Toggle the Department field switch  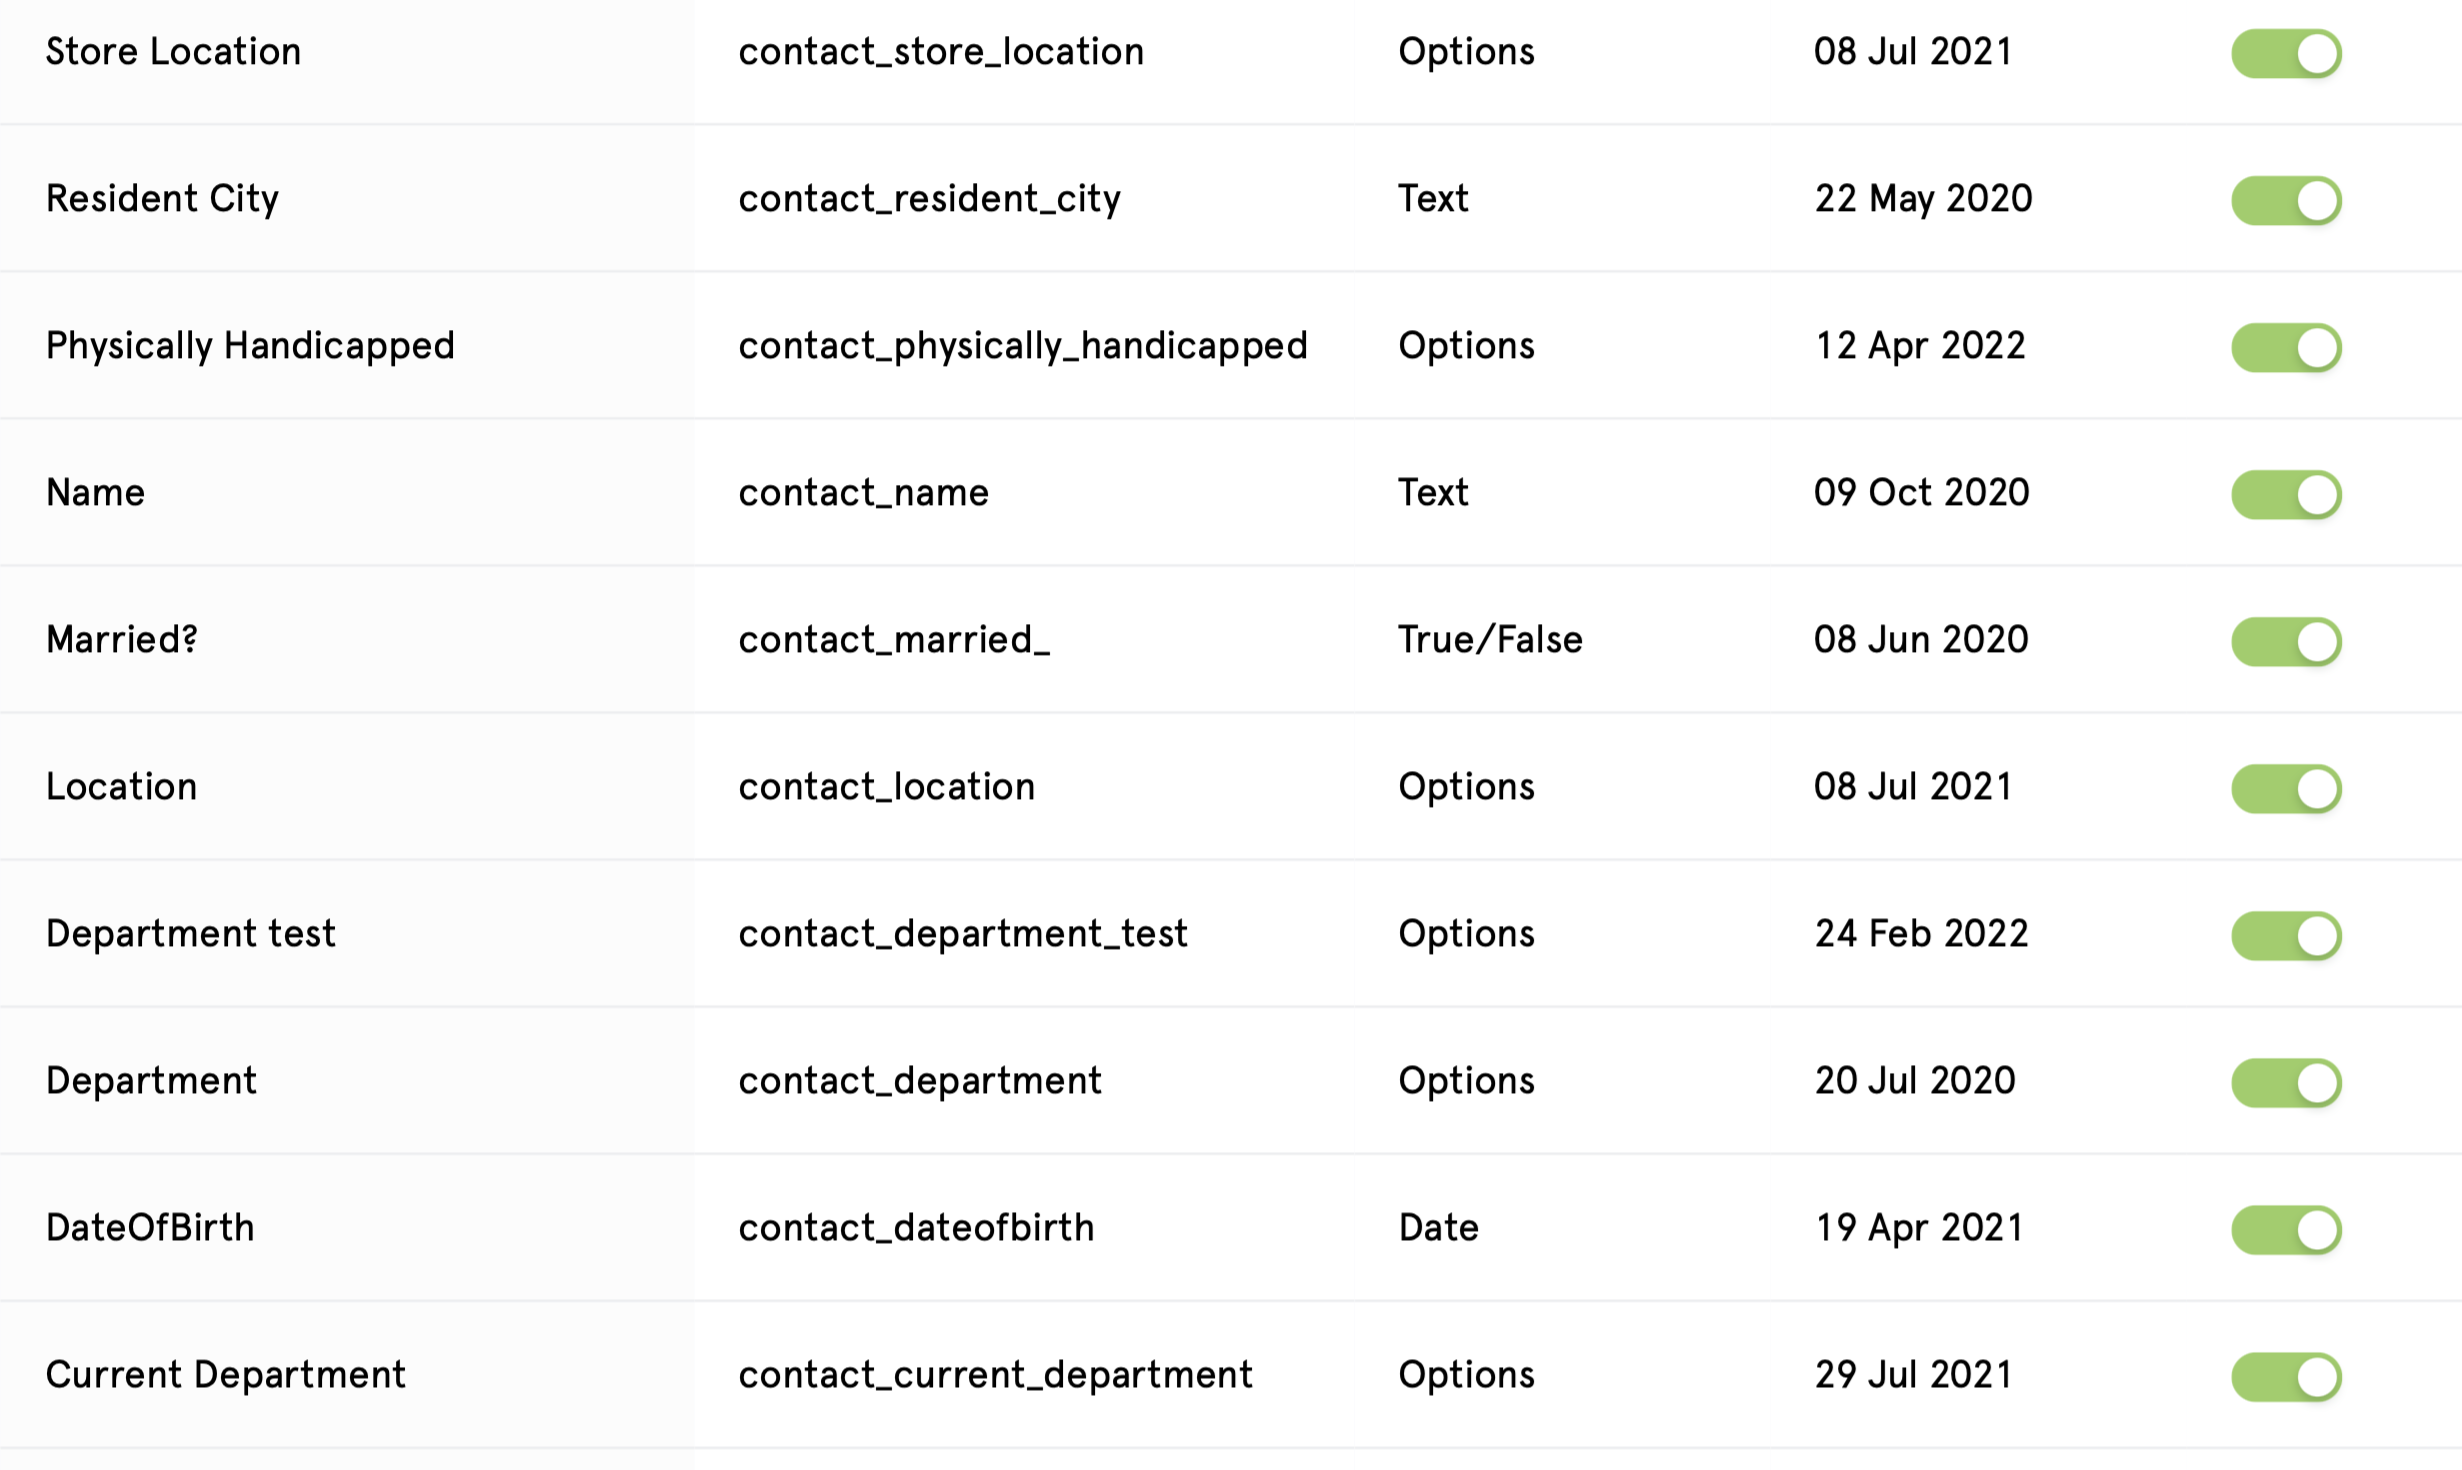coord(2286,1082)
